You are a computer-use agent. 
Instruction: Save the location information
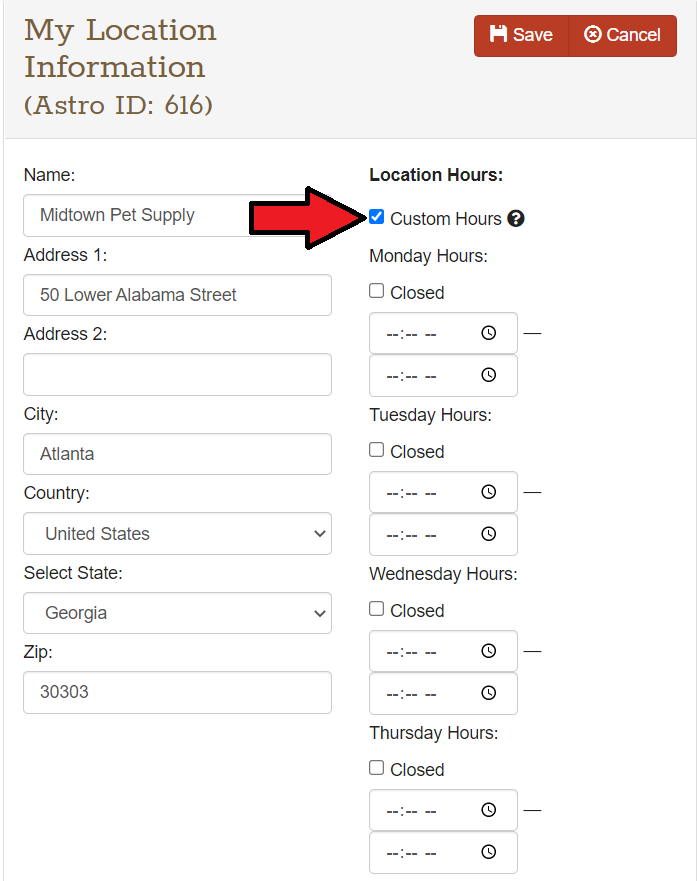pyautogui.click(x=521, y=35)
